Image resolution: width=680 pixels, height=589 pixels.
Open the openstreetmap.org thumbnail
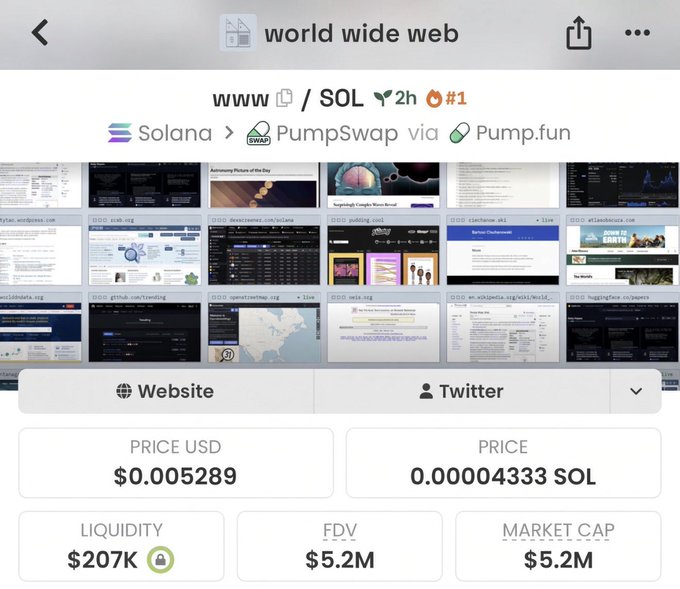click(264, 327)
